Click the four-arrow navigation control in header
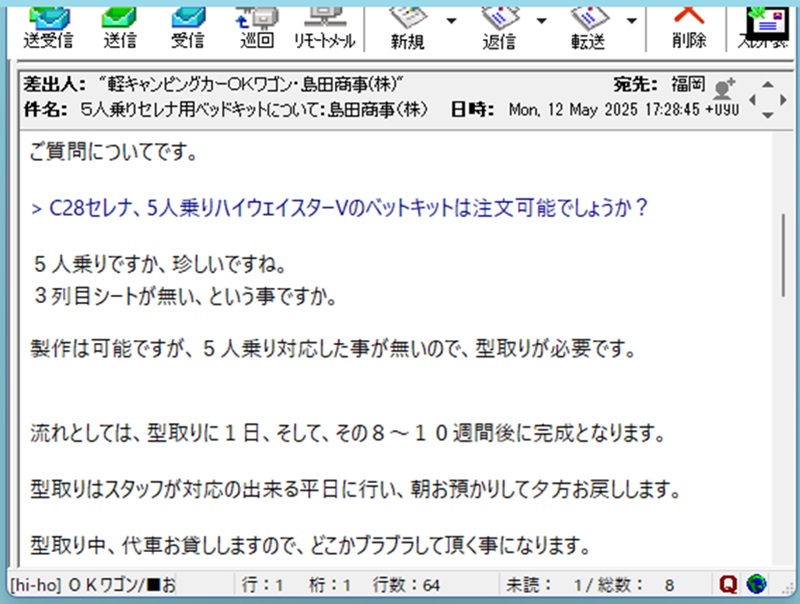Screen dimensions: 800x604 click(767, 99)
